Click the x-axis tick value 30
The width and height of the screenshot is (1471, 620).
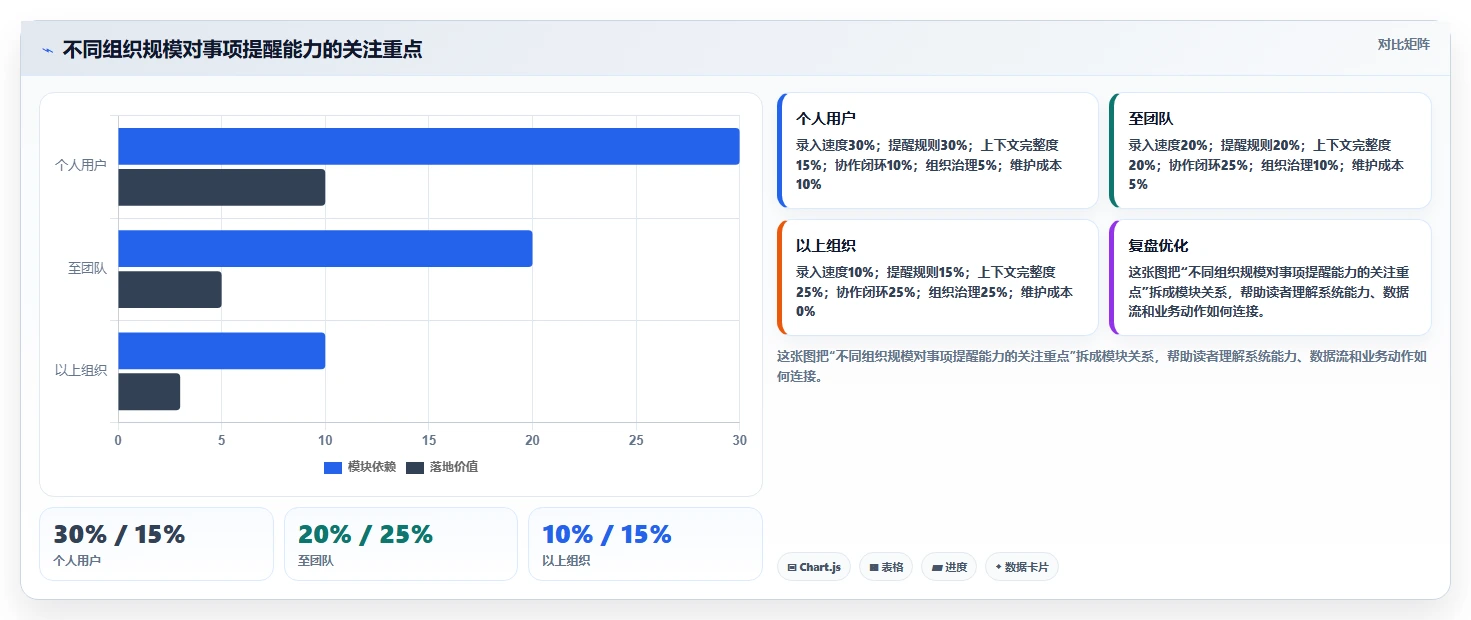pyautogui.click(x=739, y=440)
